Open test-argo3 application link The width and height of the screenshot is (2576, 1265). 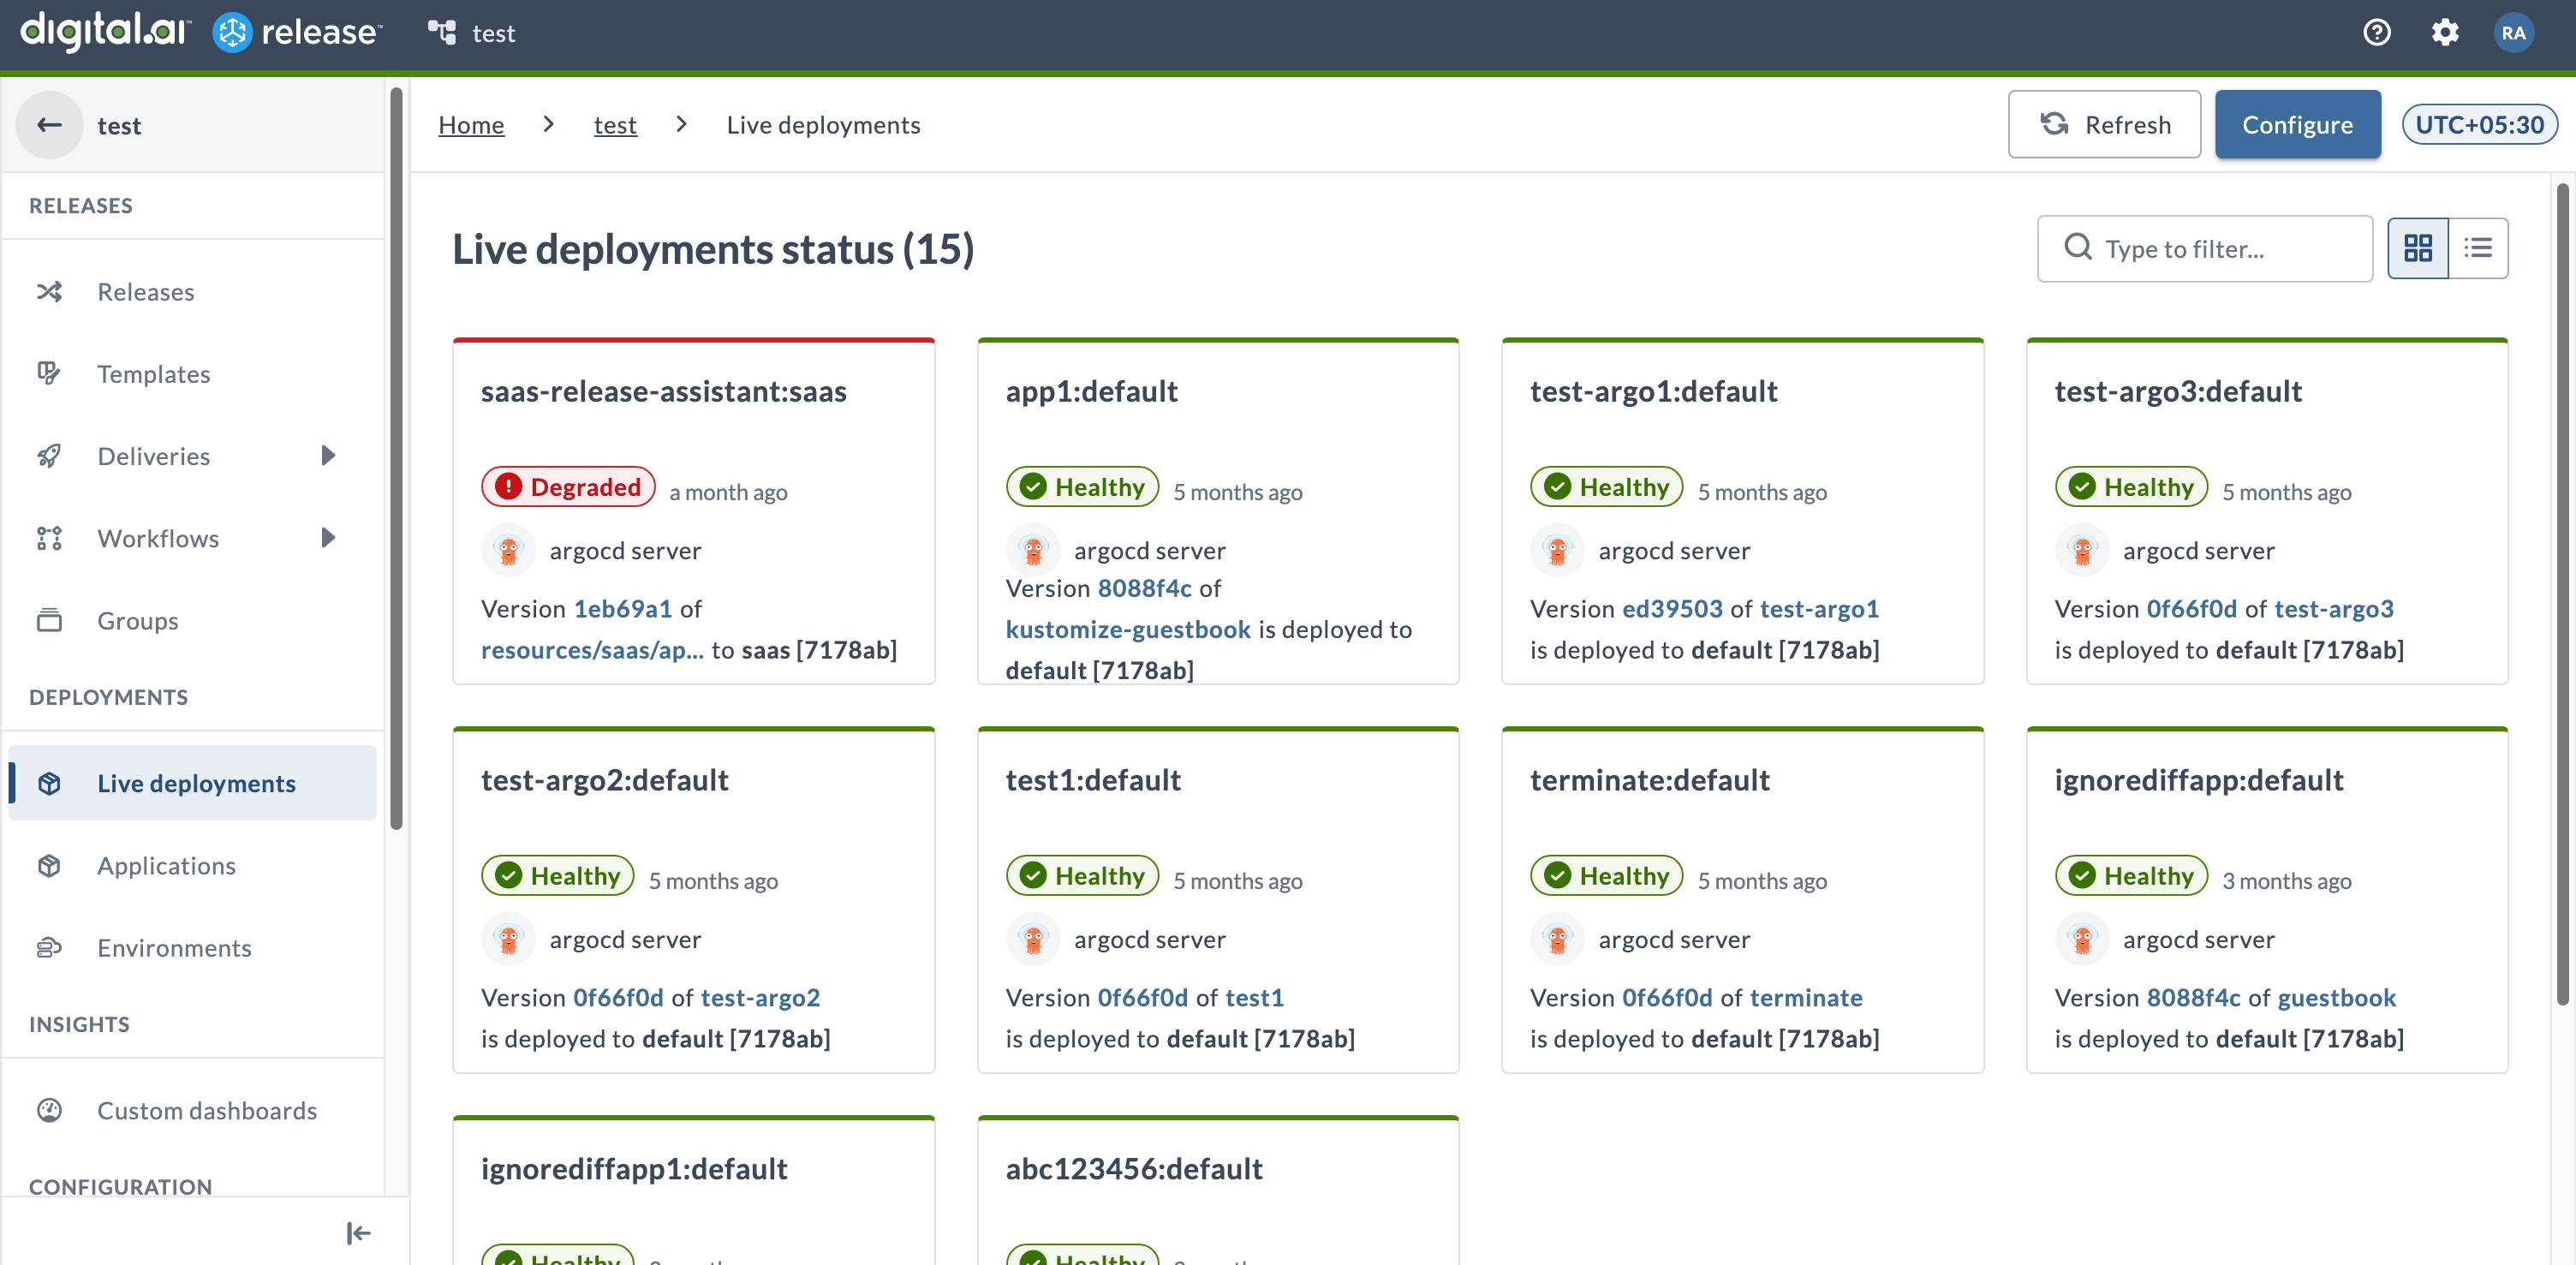(x=2333, y=608)
